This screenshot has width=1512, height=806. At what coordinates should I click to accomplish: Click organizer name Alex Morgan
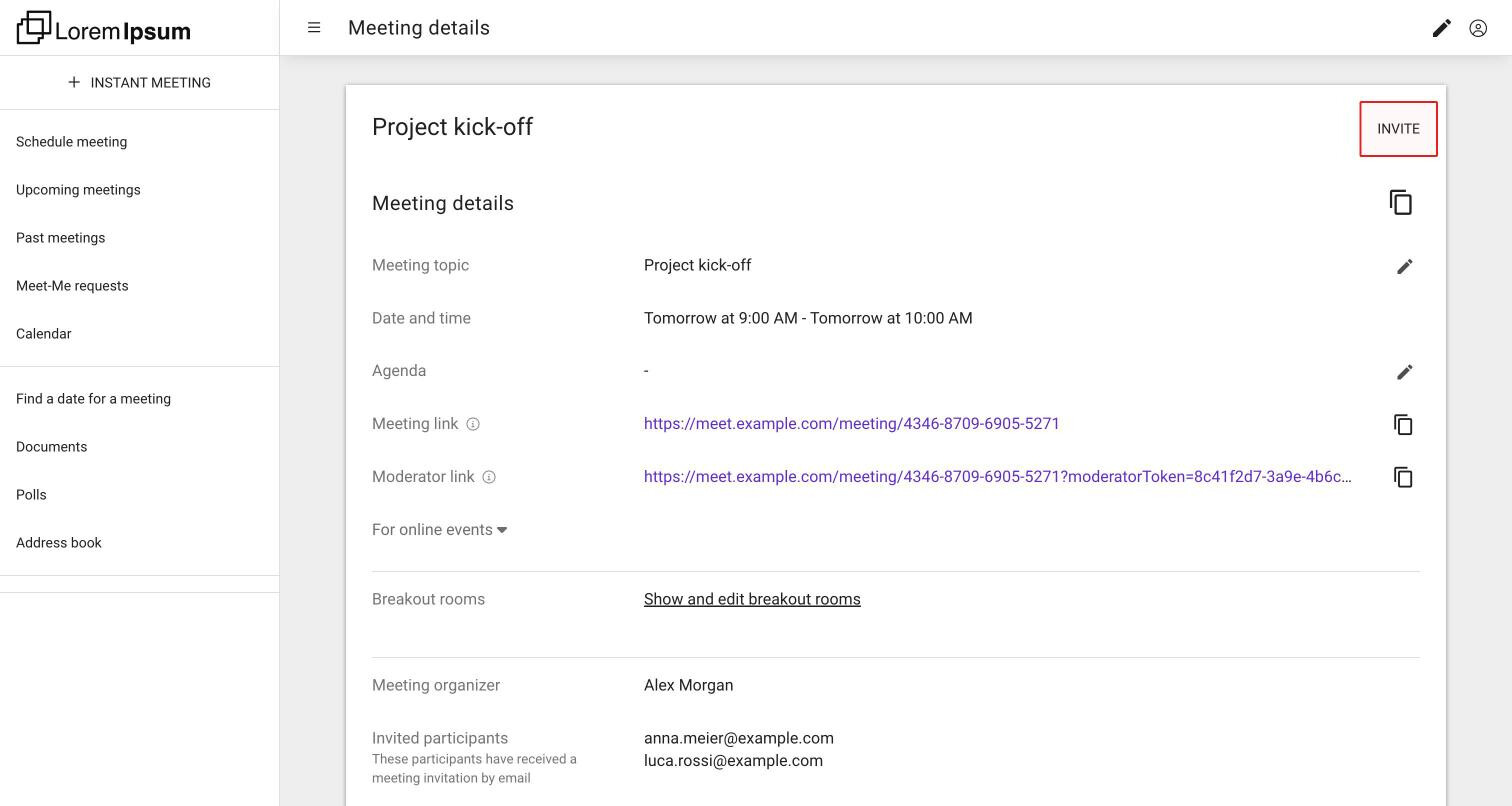point(688,685)
